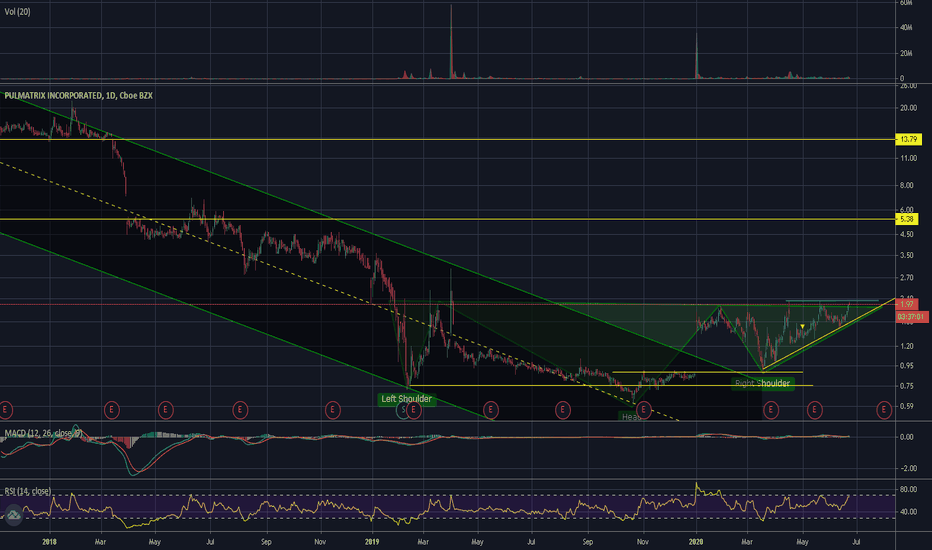This screenshot has width=932, height=550.
Task: Click the TradingView logo badge beside the RSI pane
Action: pos(13,515)
